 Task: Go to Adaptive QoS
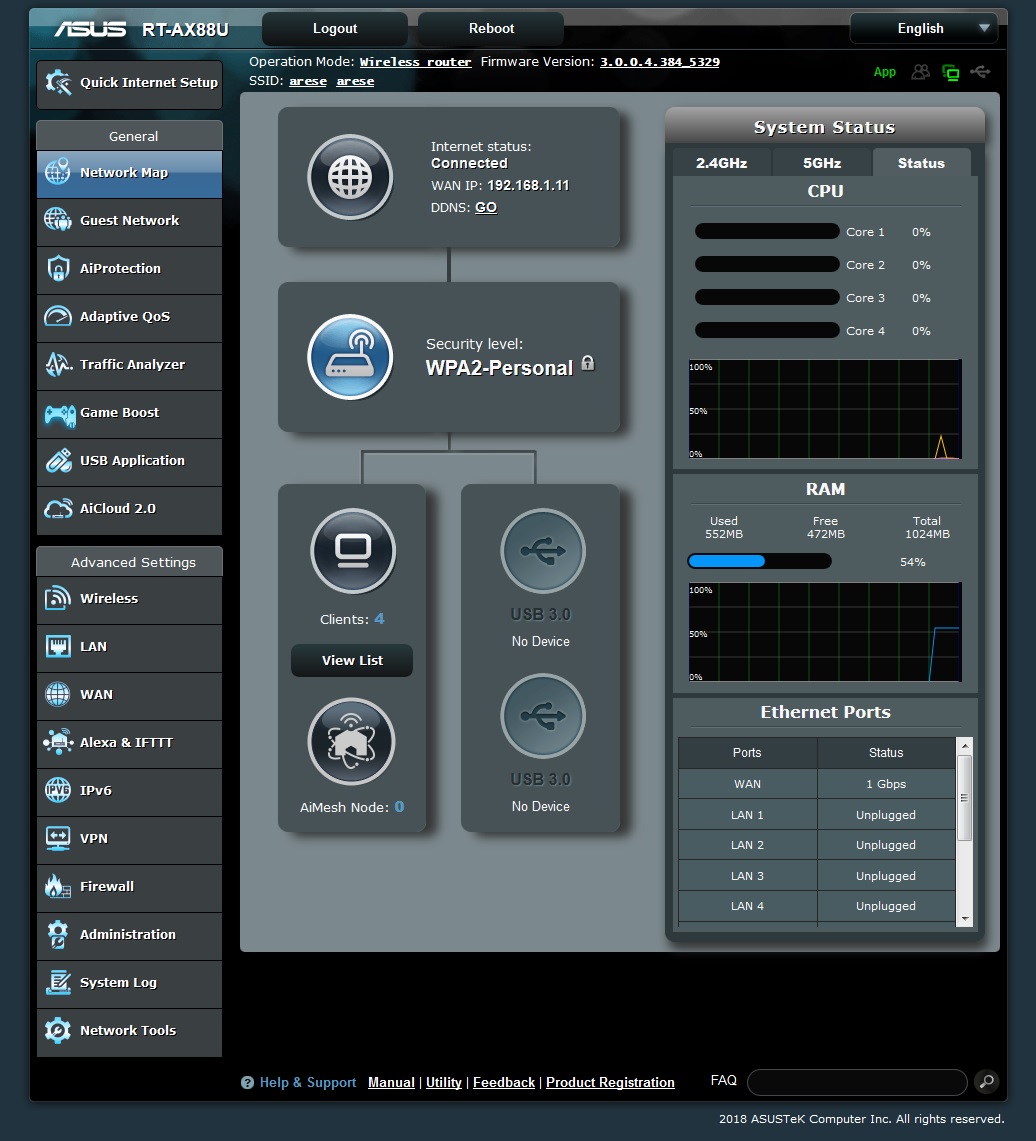click(x=130, y=317)
